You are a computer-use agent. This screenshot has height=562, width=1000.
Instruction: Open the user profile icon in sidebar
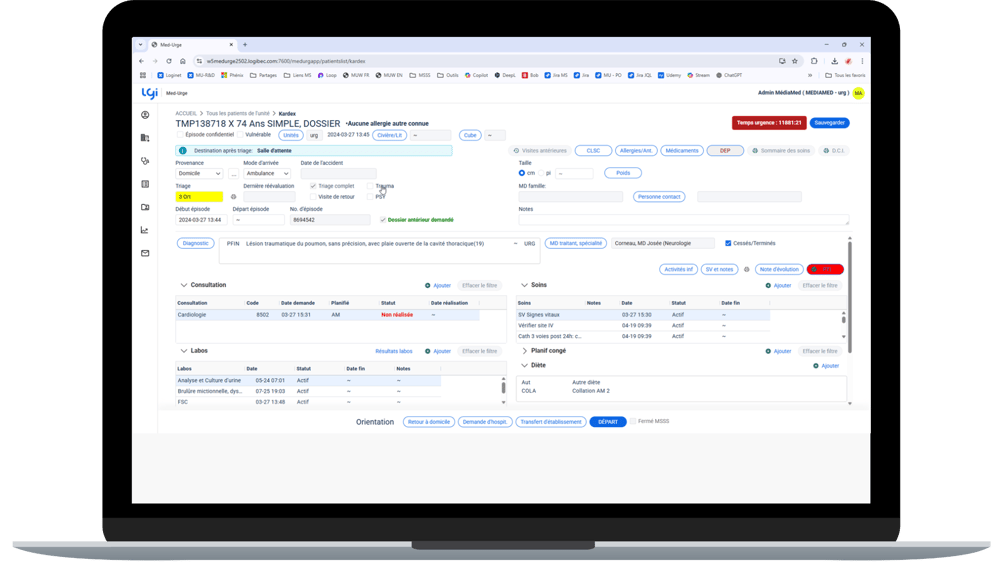tap(145, 116)
